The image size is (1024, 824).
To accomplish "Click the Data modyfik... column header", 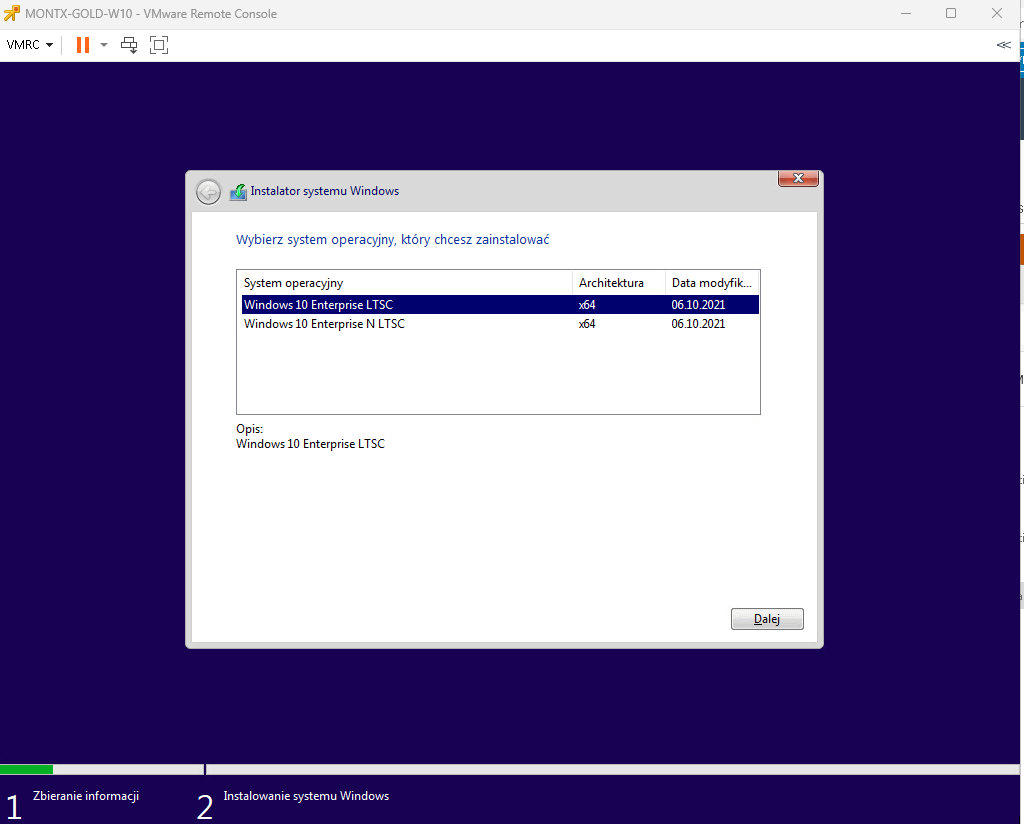I will (x=712, y=283).
